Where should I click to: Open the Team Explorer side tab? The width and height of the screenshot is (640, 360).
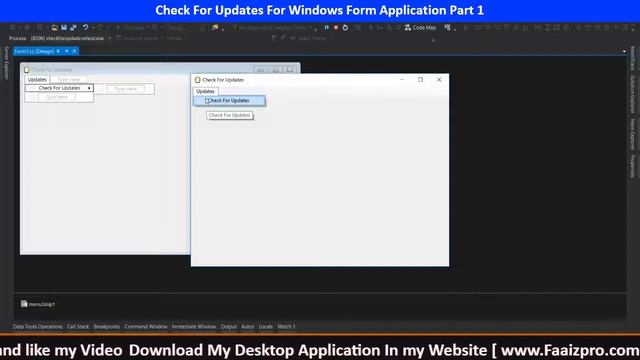coord(633,134)
